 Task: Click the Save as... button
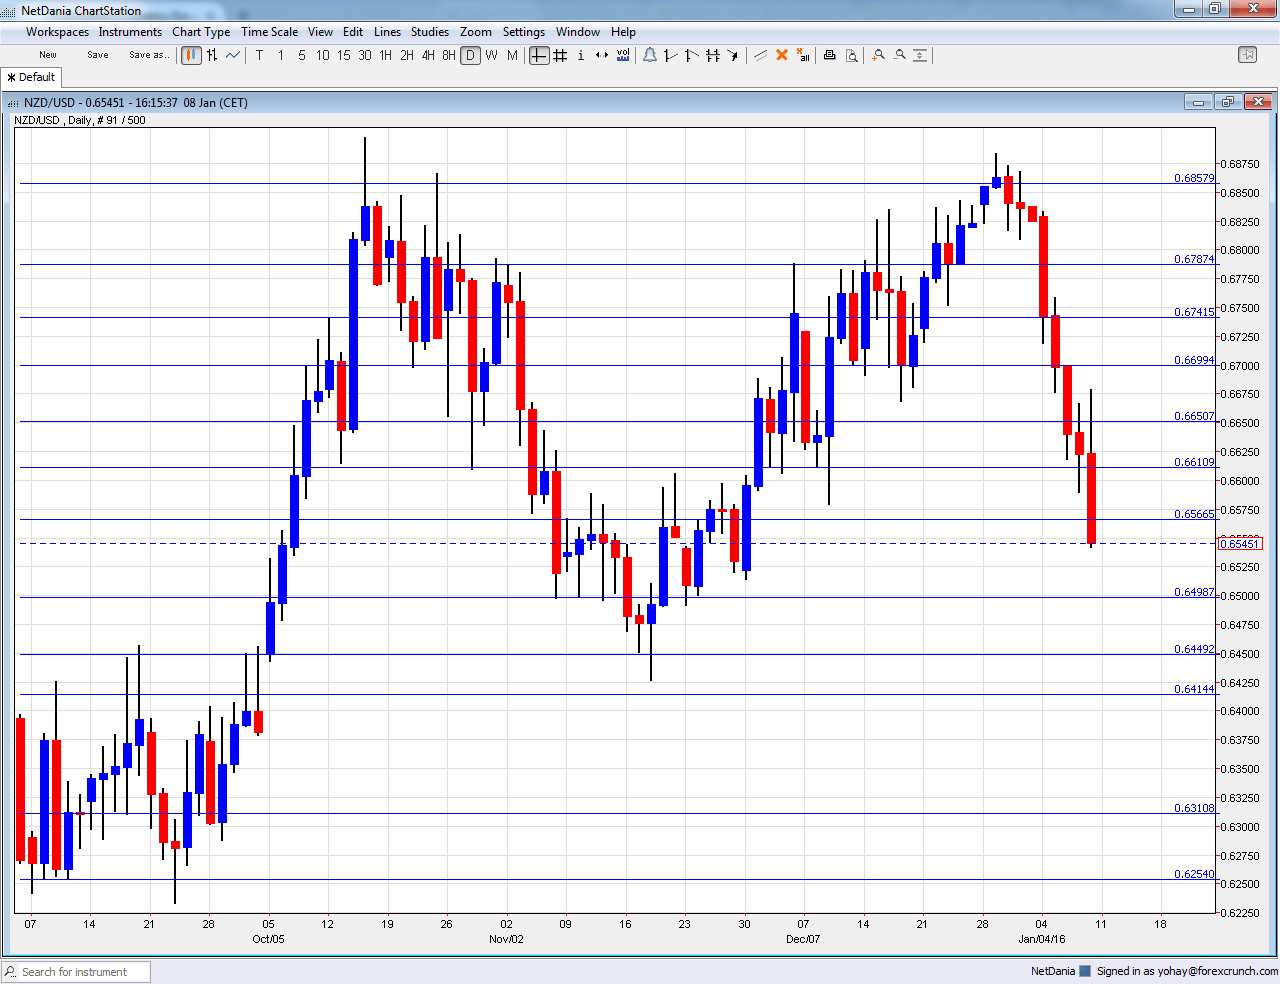pyautogui.click(x=148, y=55)
